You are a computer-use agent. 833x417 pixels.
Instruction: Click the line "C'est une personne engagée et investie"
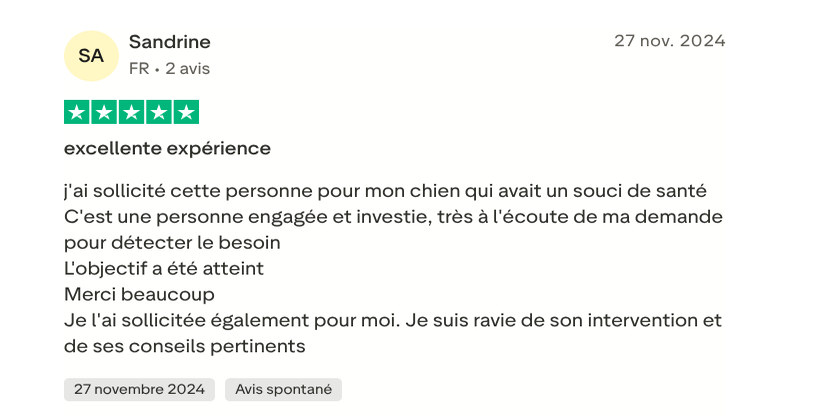point(393,216)
